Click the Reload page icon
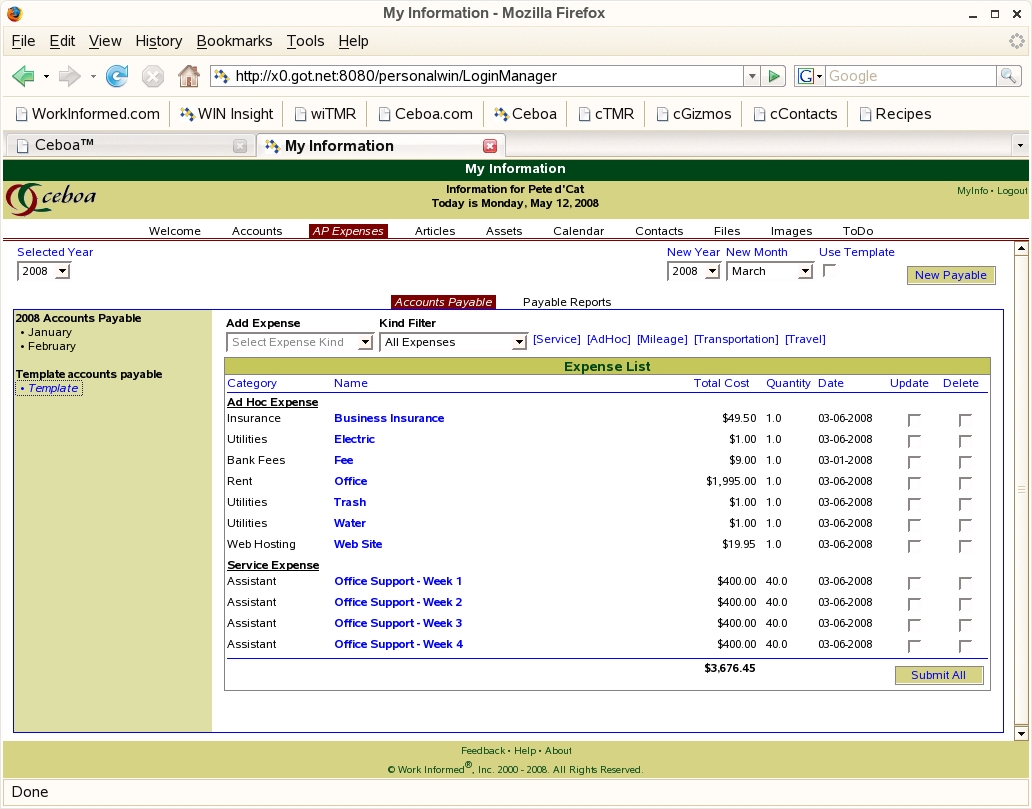Screen dimensions: 1032x809 click(117, 76)
